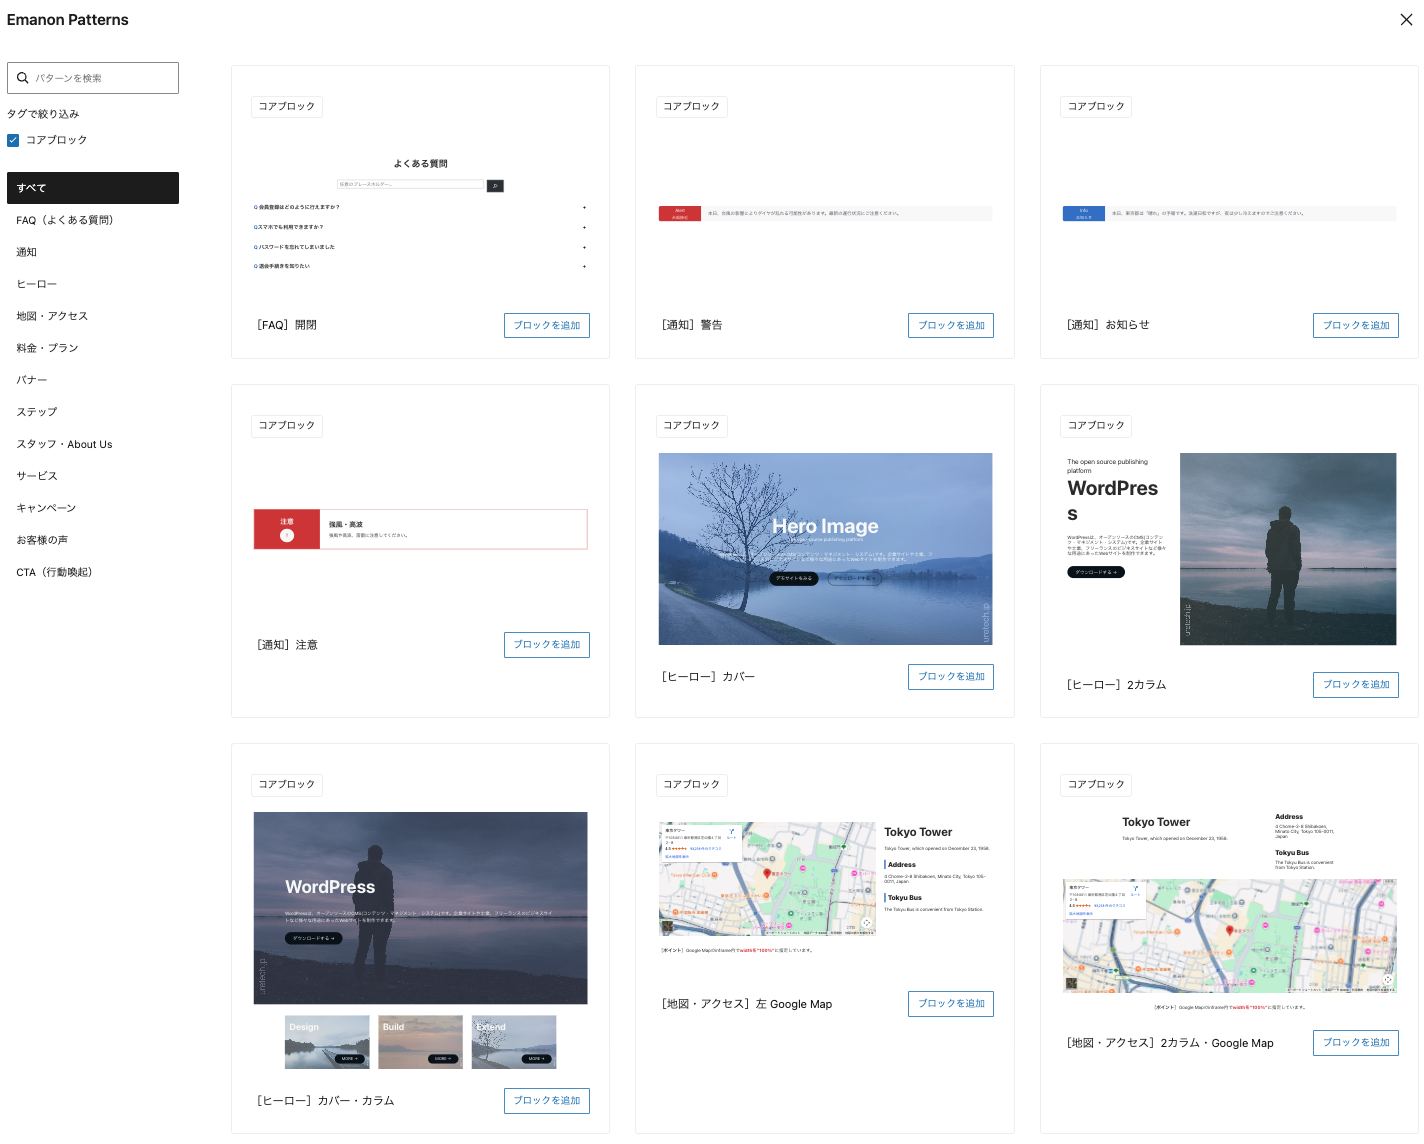
Task: Click the WordPress cover・カラム preview thumbnail
Action: tap(420, 907)
